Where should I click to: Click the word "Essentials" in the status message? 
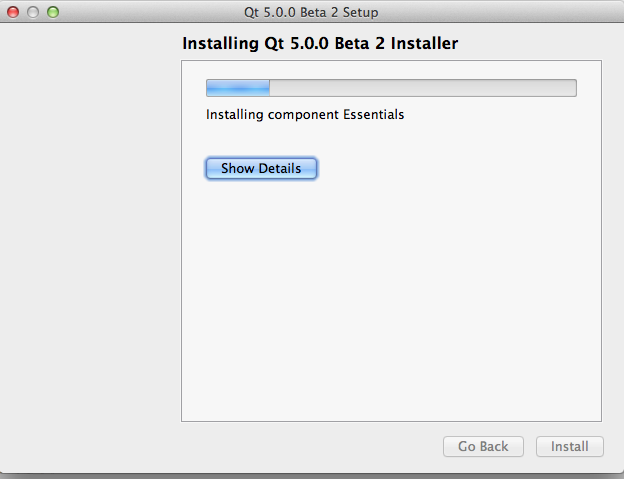point(374,115)
